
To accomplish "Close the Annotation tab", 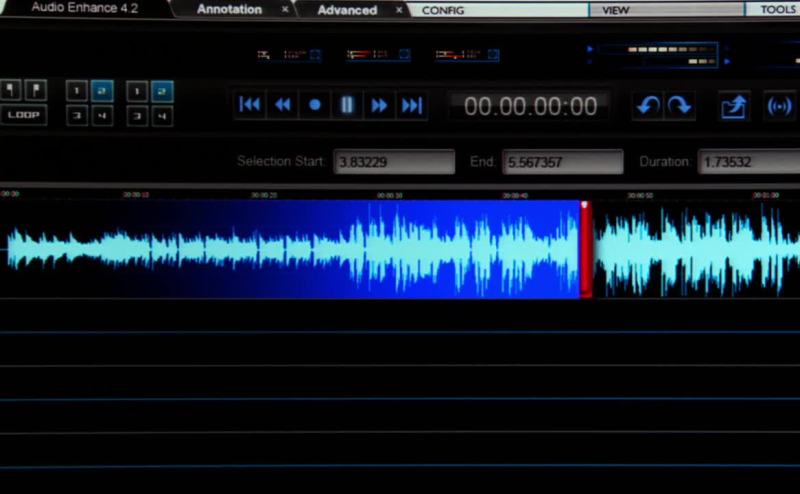I will click(x=285, y=10).
